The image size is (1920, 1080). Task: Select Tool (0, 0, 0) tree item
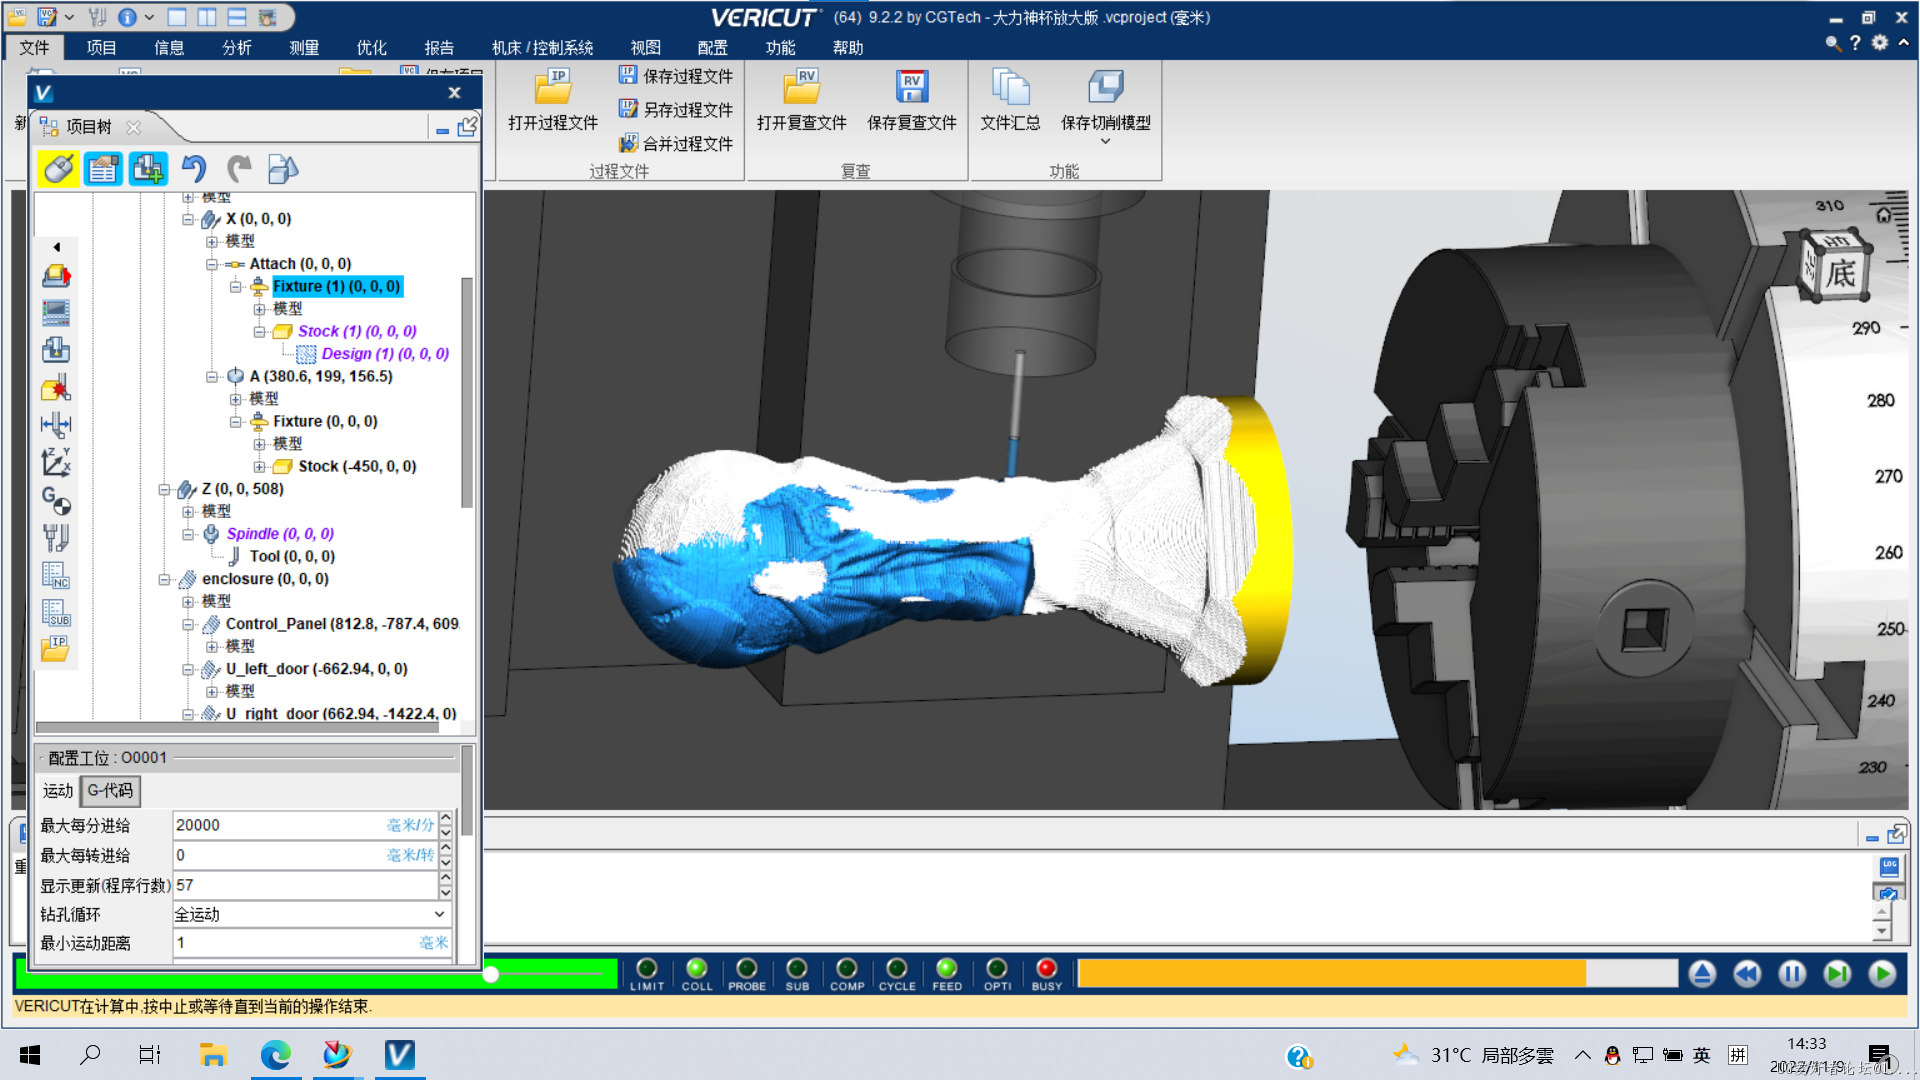point(292,557)
